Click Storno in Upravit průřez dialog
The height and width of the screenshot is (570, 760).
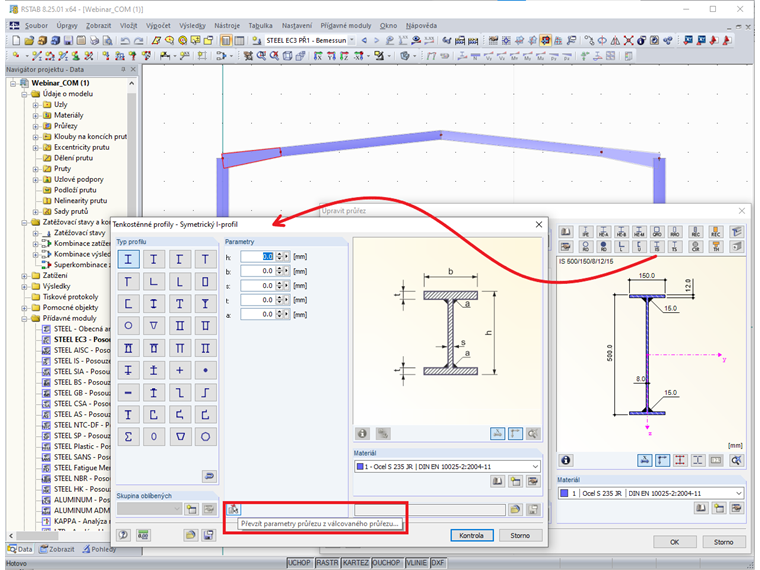click(724, 542)
